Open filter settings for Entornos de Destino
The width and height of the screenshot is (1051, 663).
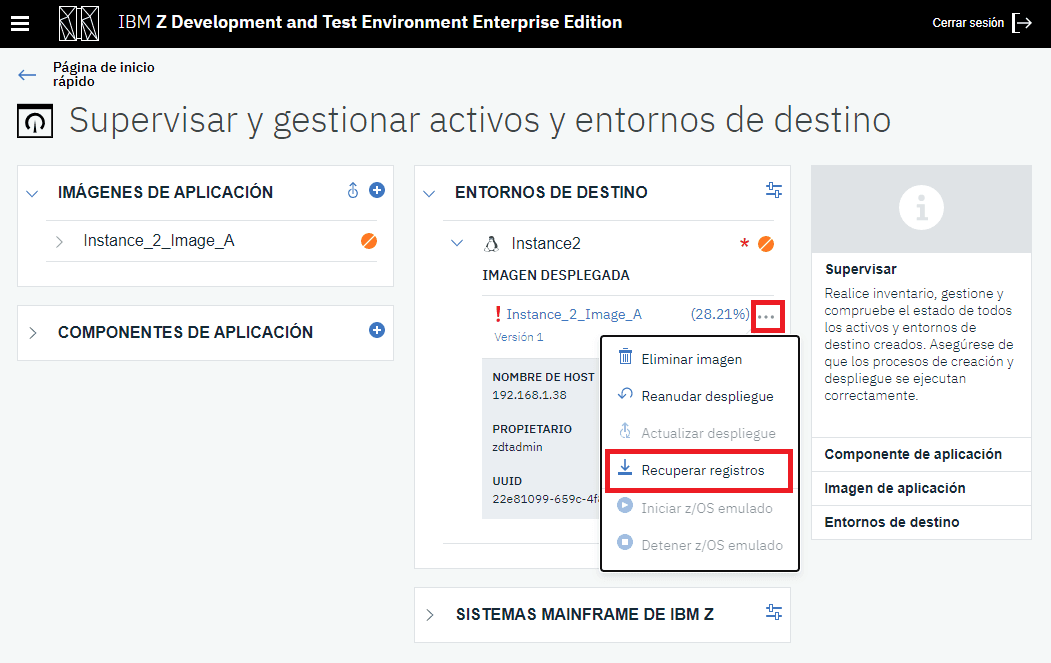[773, 191]
